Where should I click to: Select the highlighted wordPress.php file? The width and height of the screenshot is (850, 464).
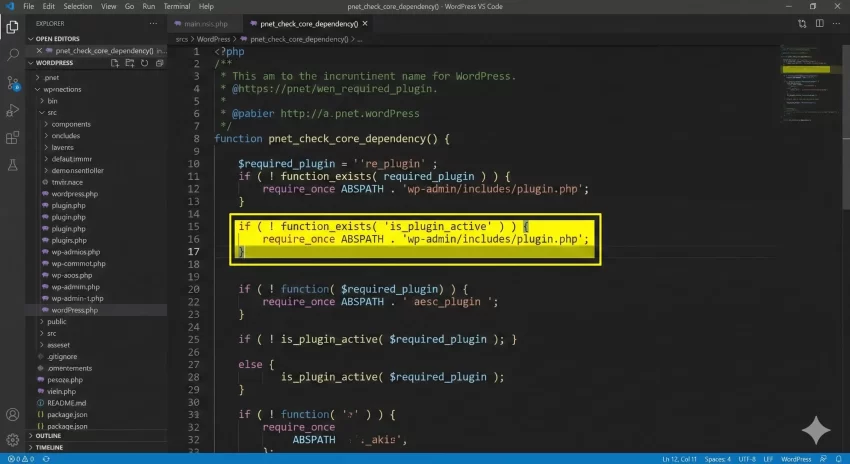click(74, 310)
